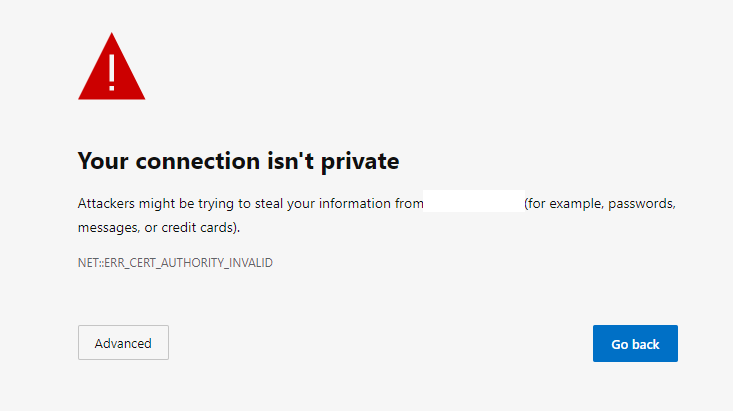Click the "Your connection isn't private" heading
Image resolution: width=733 pixels, height=411 pixels.
point(239,161)
